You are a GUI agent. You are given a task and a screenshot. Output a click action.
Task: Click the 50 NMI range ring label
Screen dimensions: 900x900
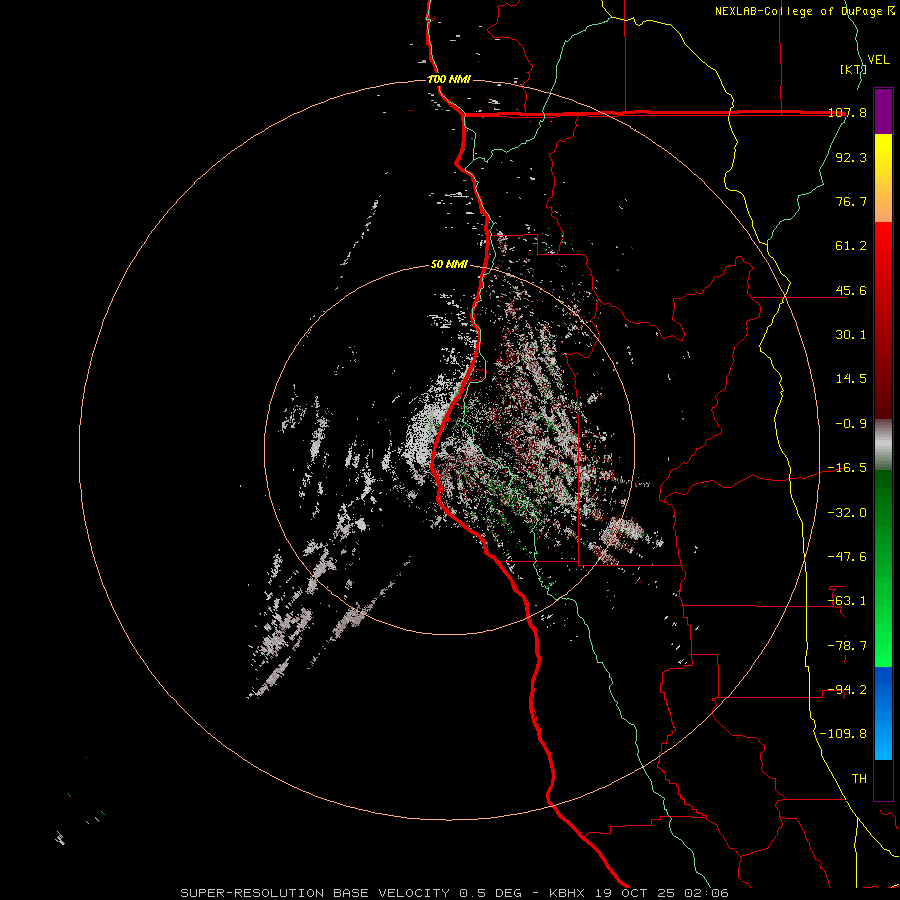tap(449, 265)
